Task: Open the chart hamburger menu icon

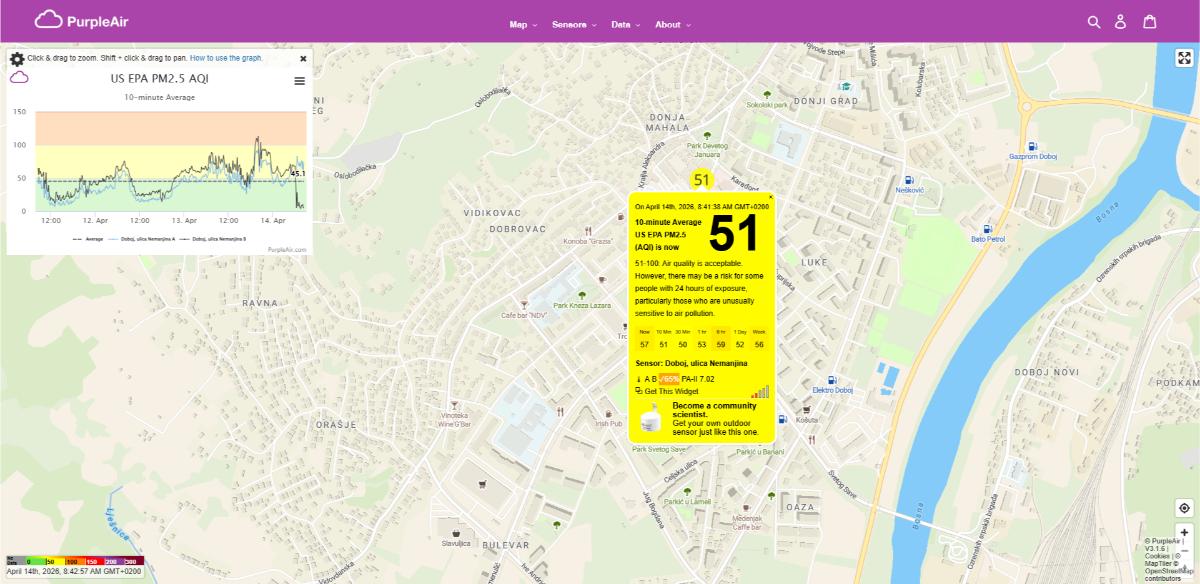Action: 298,81
